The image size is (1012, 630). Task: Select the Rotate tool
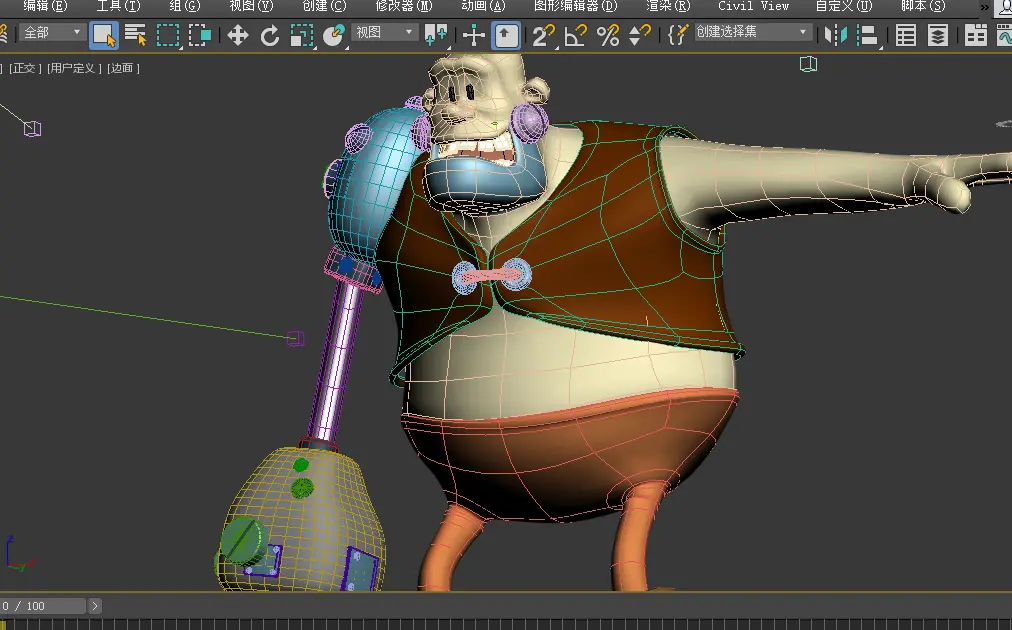(x=270, y=36)
